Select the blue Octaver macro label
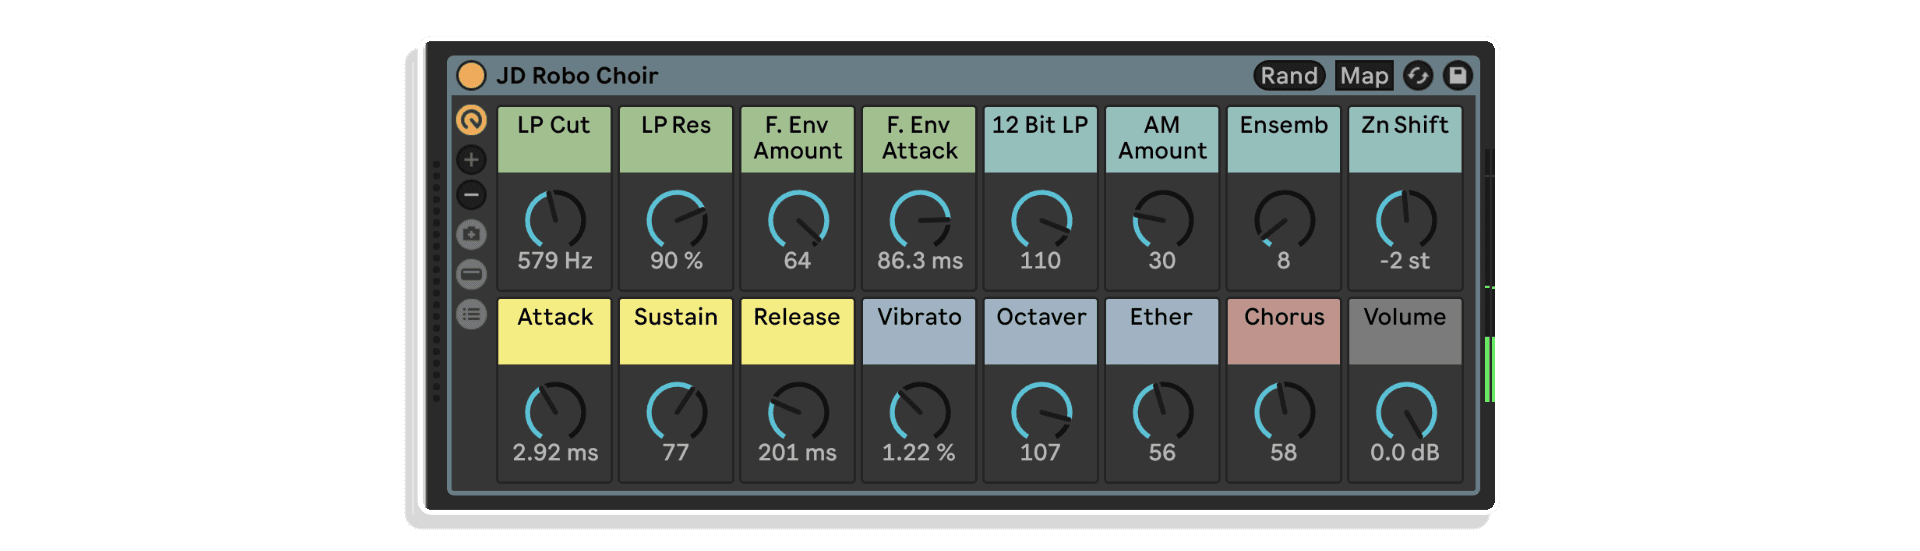 [x=1041, y=331]
